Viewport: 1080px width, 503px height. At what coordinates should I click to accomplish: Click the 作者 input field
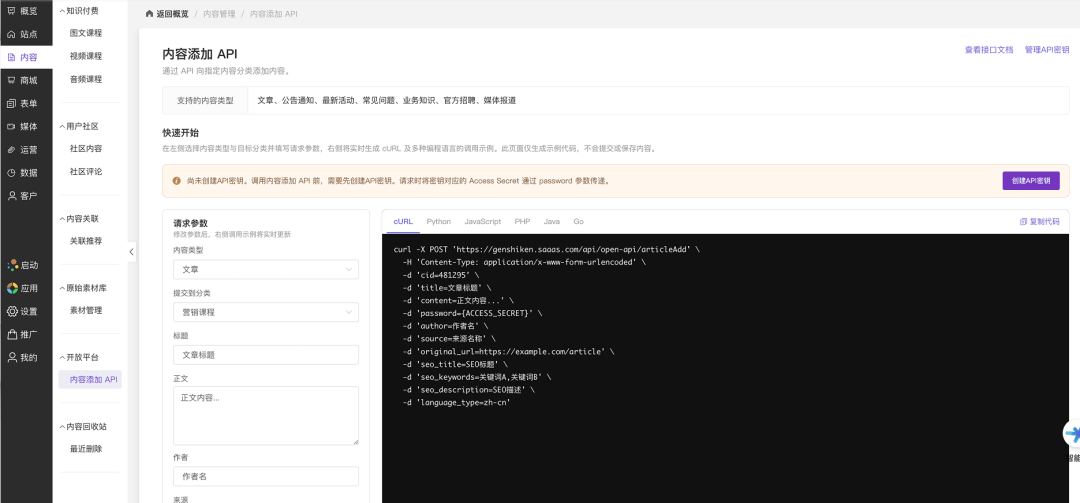click(x=266, y=476)
